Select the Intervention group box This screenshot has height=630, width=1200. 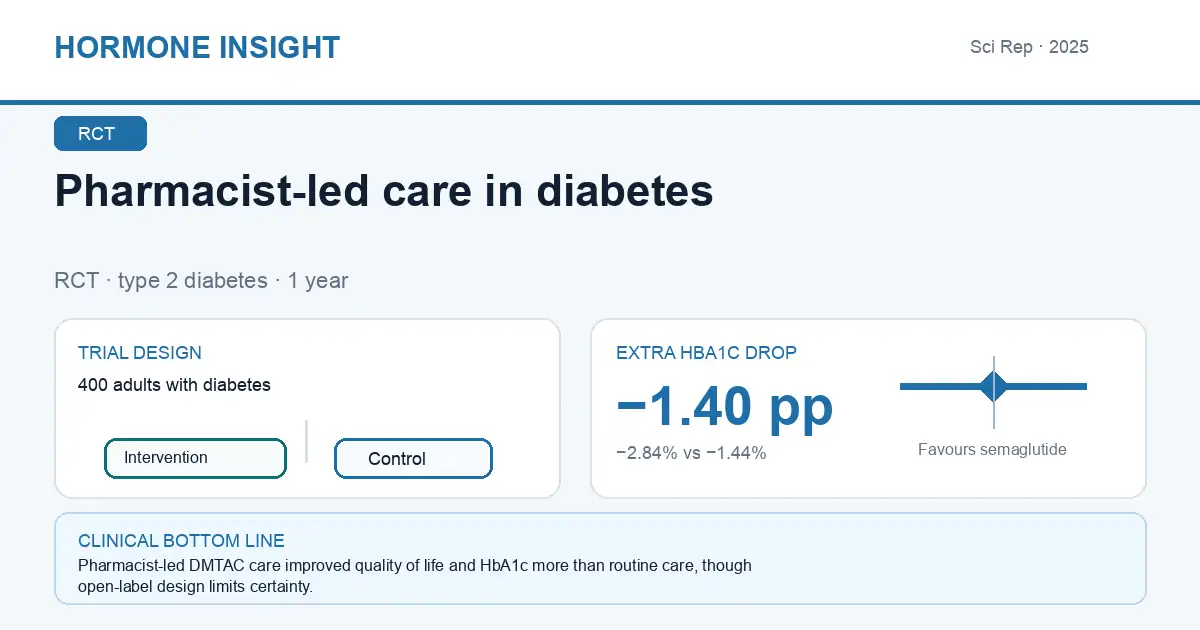(196, 458)
